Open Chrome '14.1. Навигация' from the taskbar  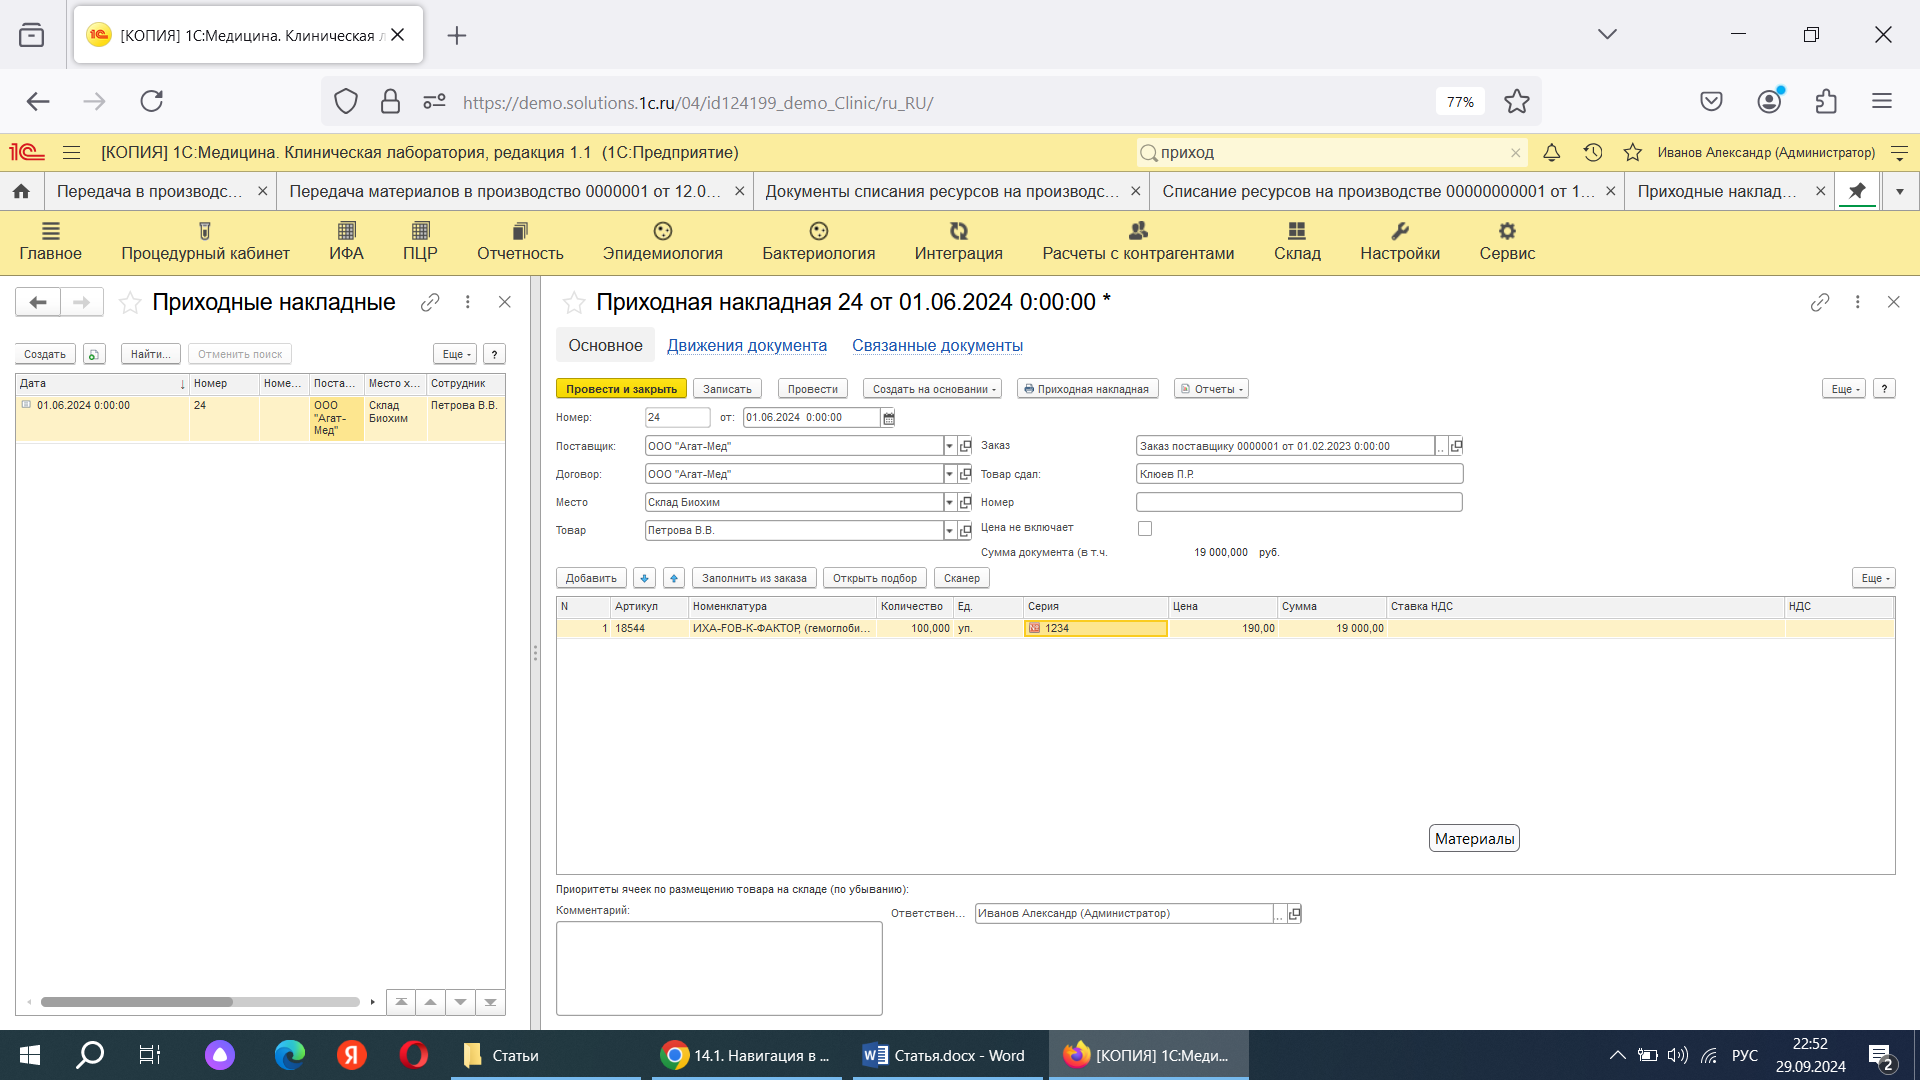tap(746, 1055)
